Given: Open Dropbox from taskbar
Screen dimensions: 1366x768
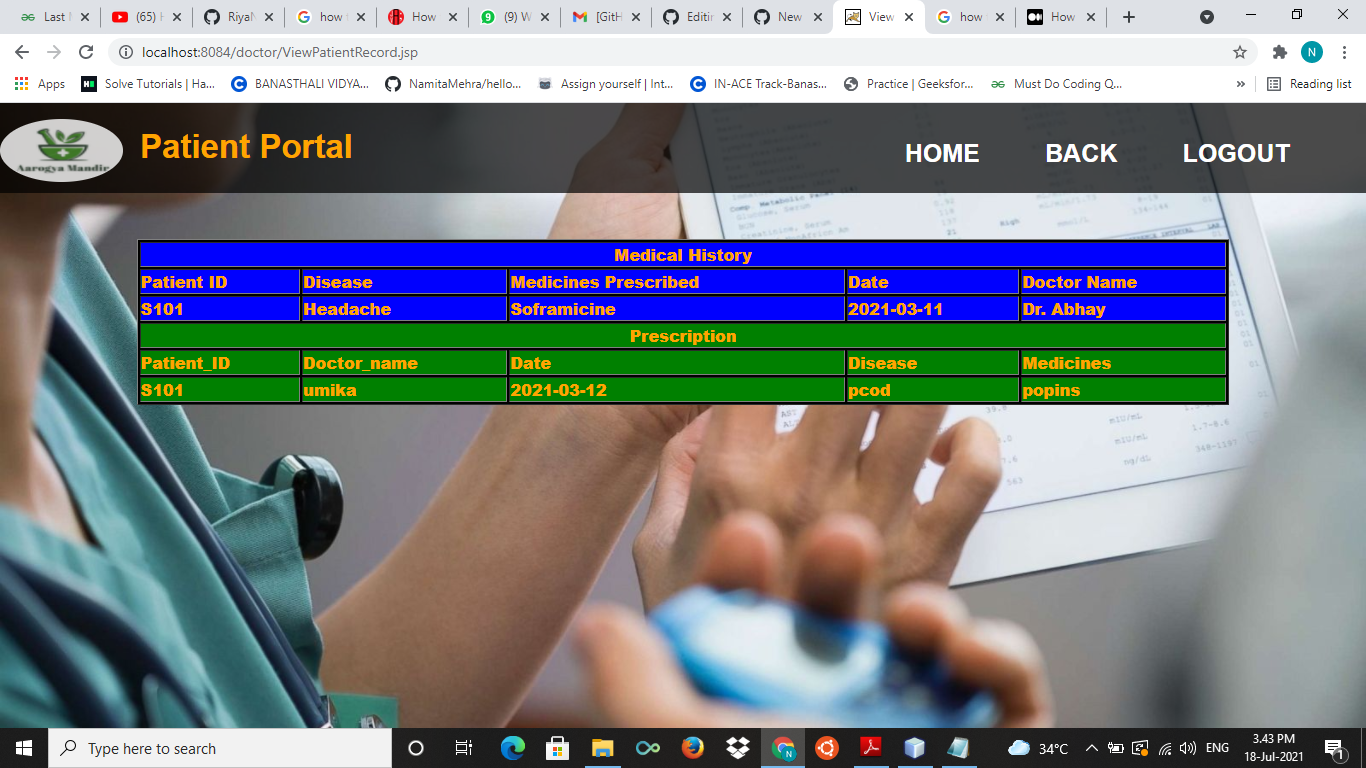Looking at the screenshot, I should [x=738, y=748].
